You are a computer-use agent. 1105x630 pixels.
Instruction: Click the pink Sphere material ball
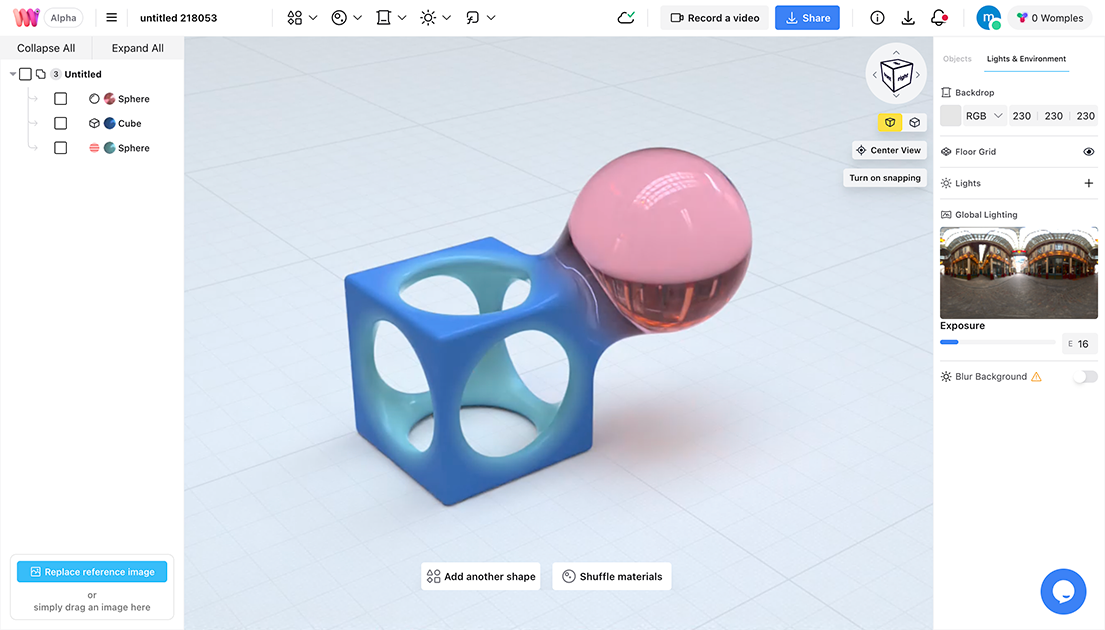pyautogui.click(x=109, y=99)
